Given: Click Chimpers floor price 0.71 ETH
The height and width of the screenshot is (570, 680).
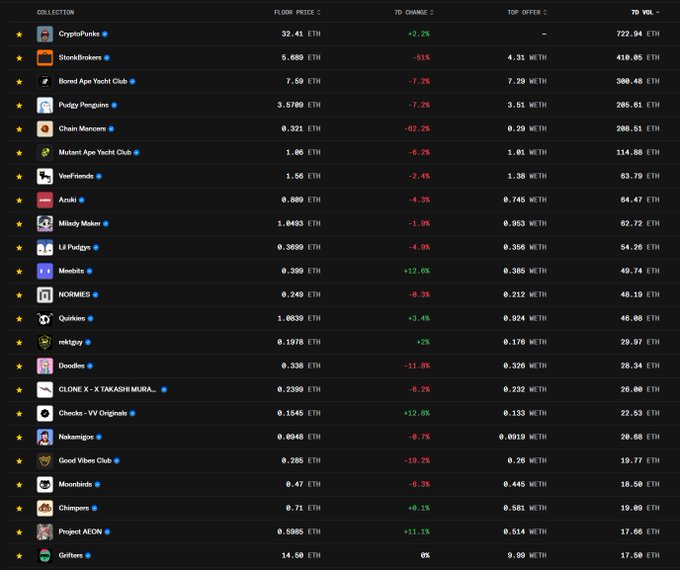Looking at the screenshot, I should pos(303,508).
